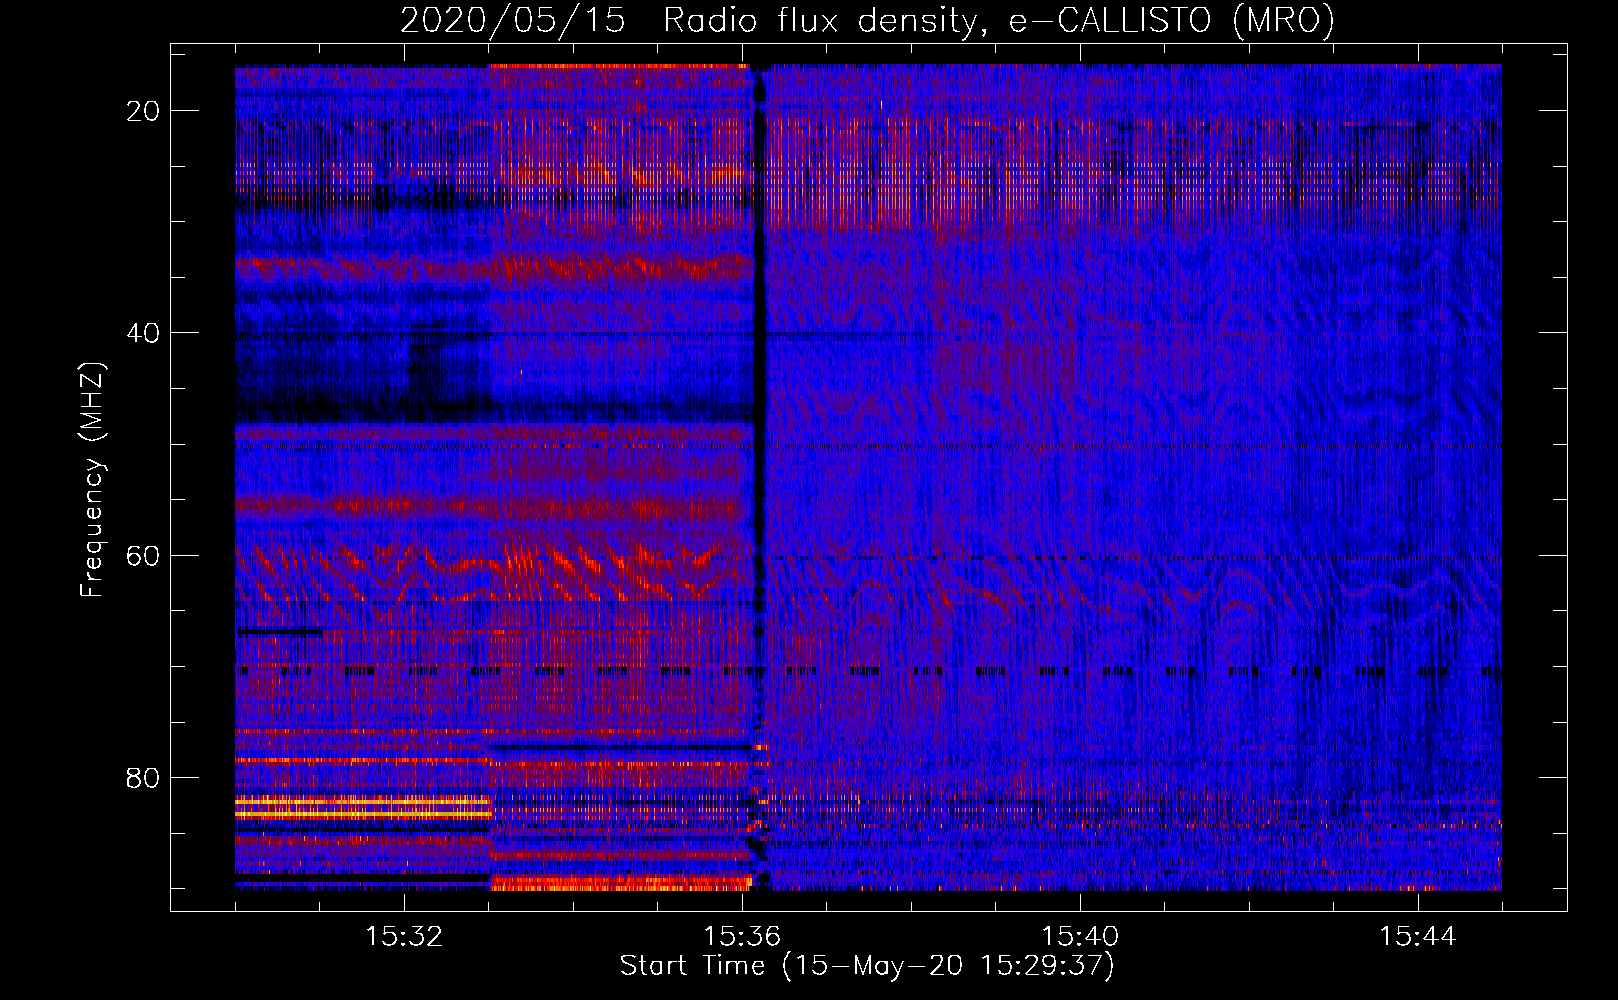The height and width of the screenshot is (1000, 1618).
Task: Click the 15:36 time tick label
Action: pyautogui.click(x=743, y=937)
